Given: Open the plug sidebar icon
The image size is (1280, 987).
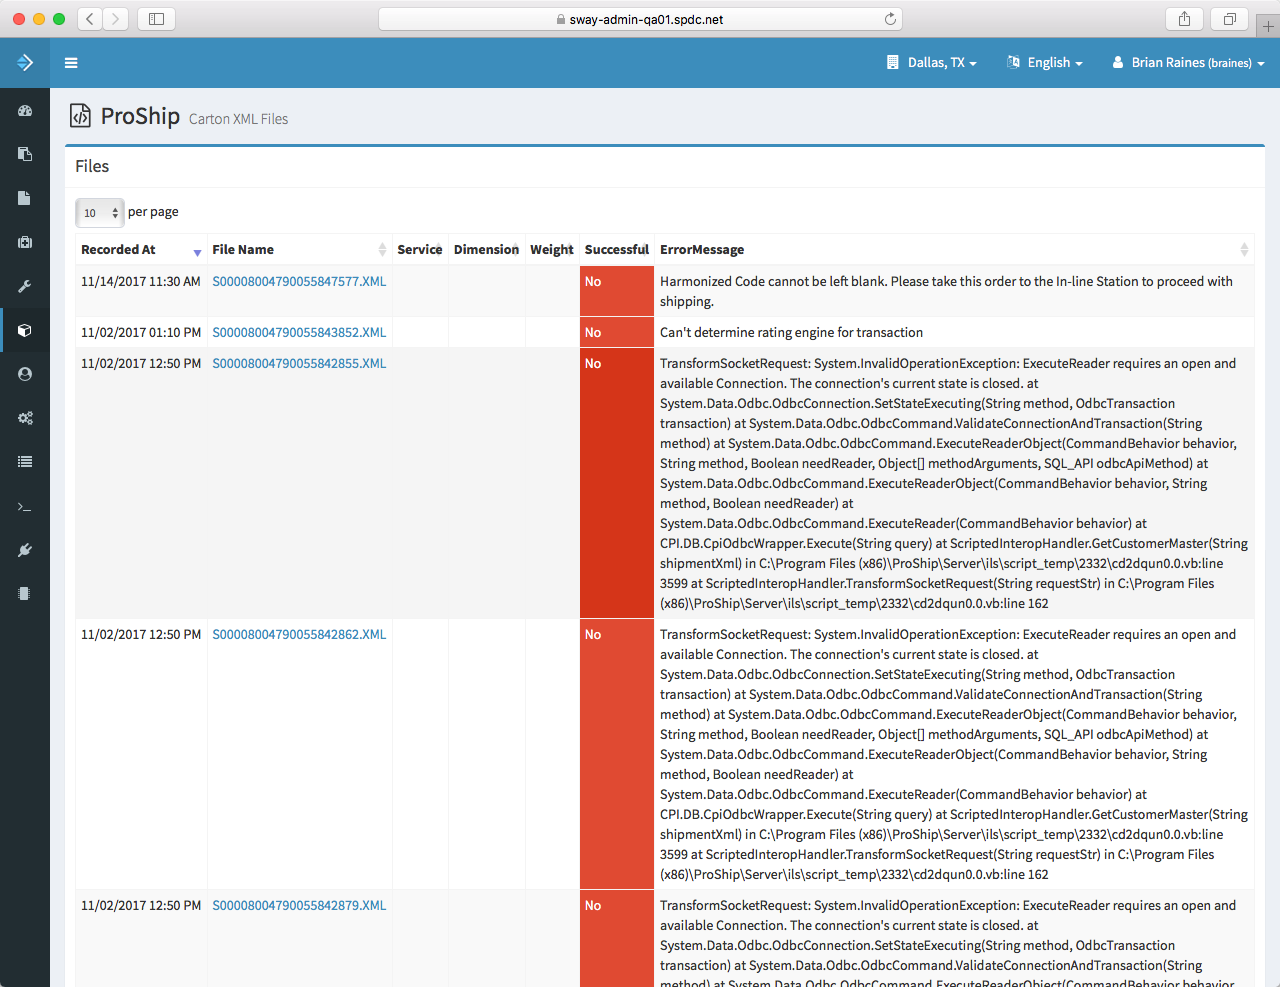Looking at the screenshot, I should (25, 550).
